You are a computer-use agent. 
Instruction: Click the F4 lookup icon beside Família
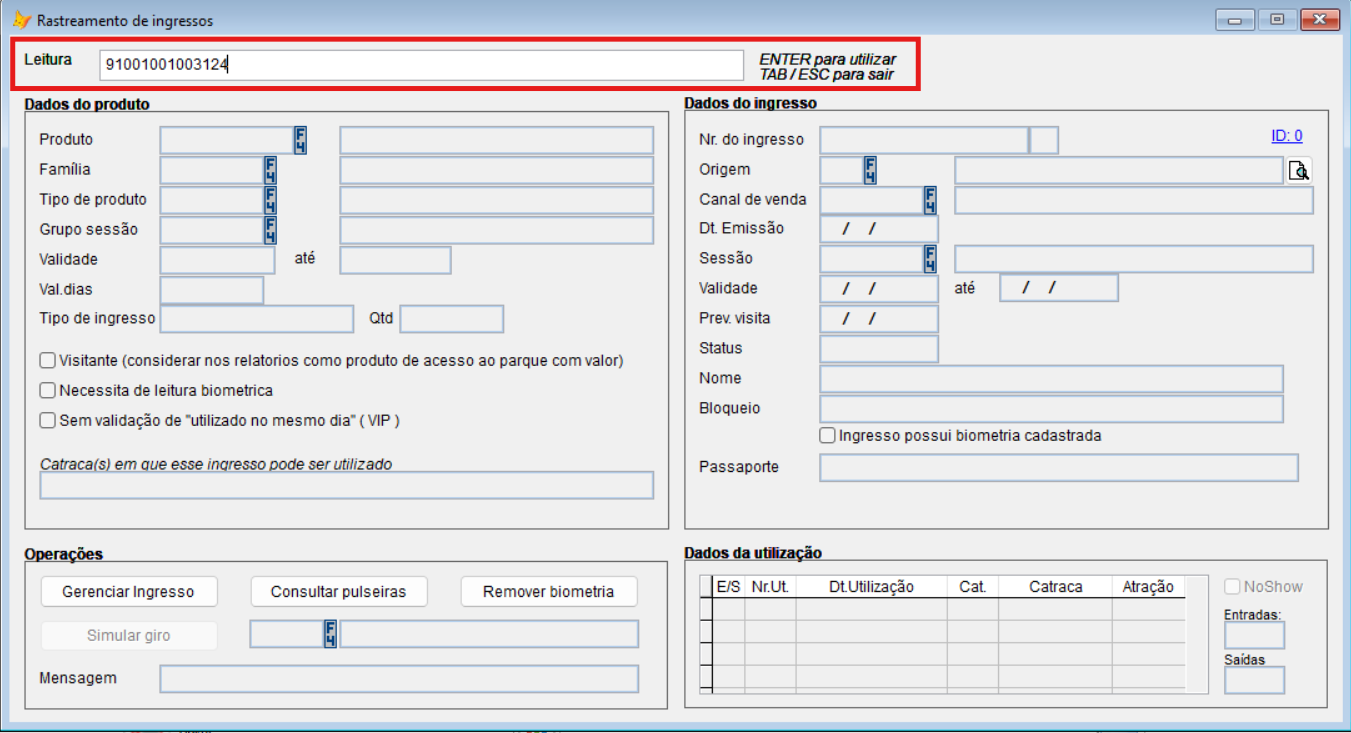click(270, 170)
